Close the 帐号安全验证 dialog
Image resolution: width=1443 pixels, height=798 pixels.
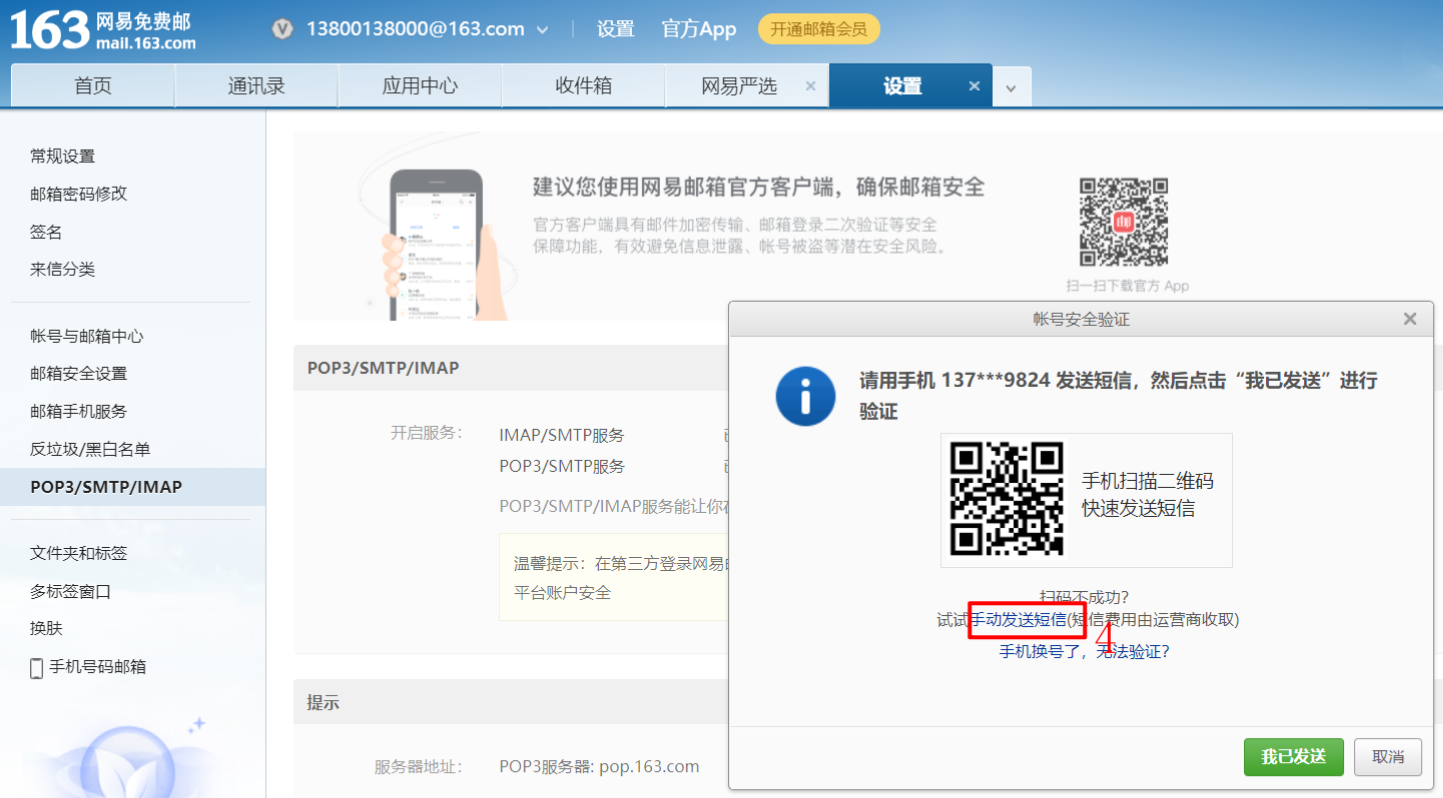[1410, 319]
